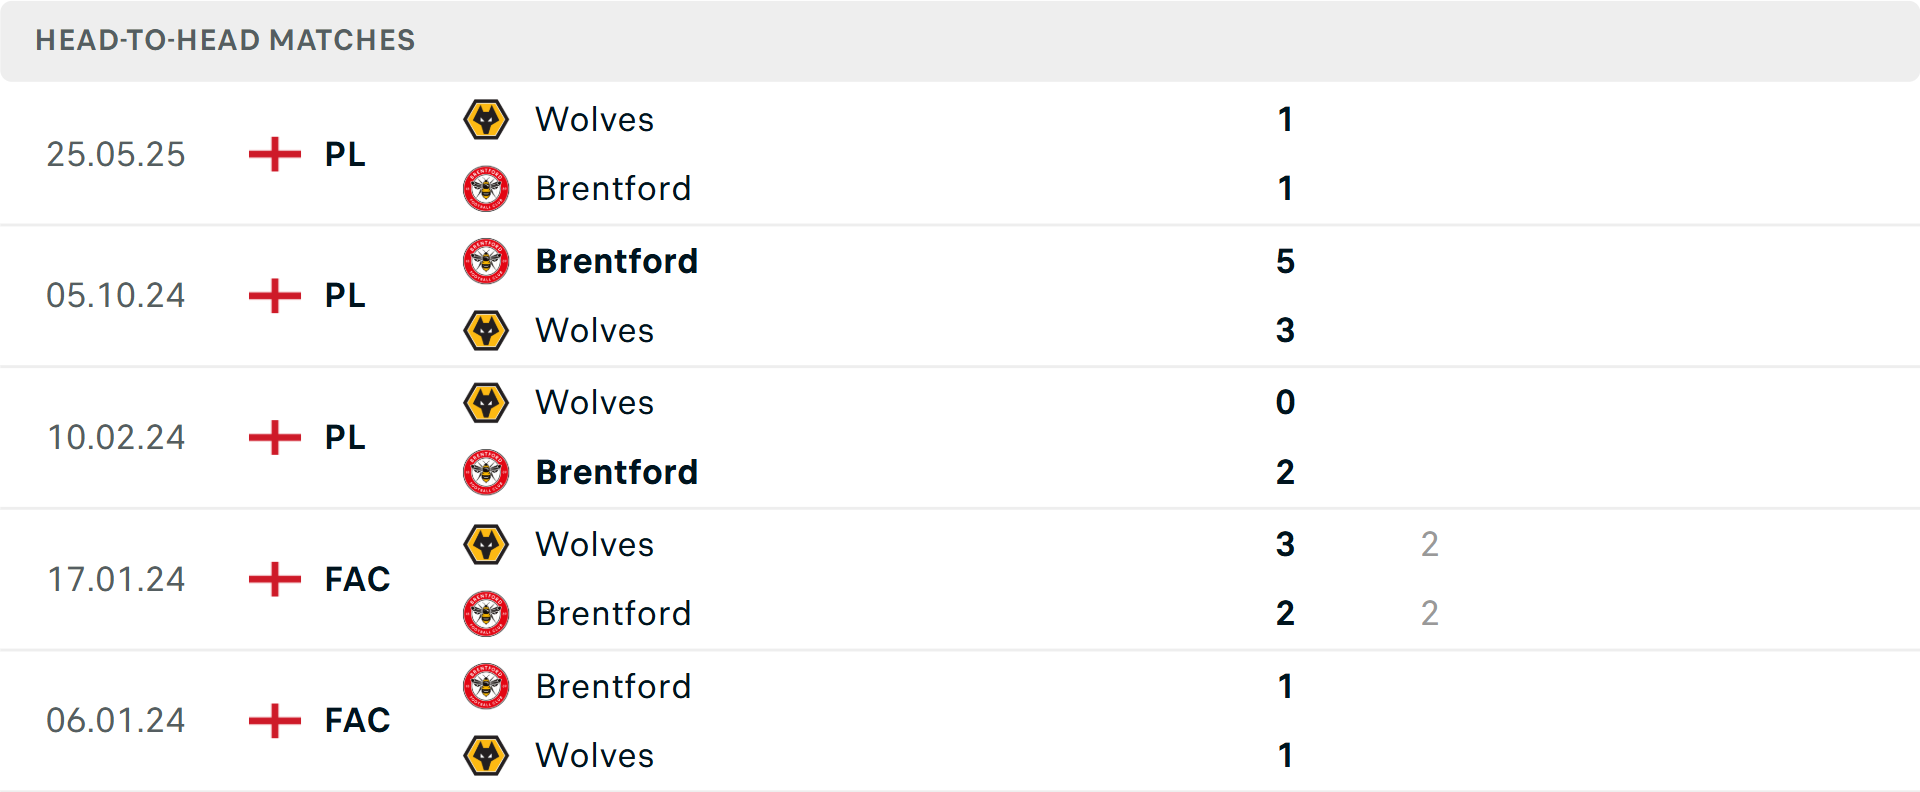This screenshot has height=792, width=1920.
Task: Open Wolves team name in 06.01.24 match
Action: click(594, 756)
